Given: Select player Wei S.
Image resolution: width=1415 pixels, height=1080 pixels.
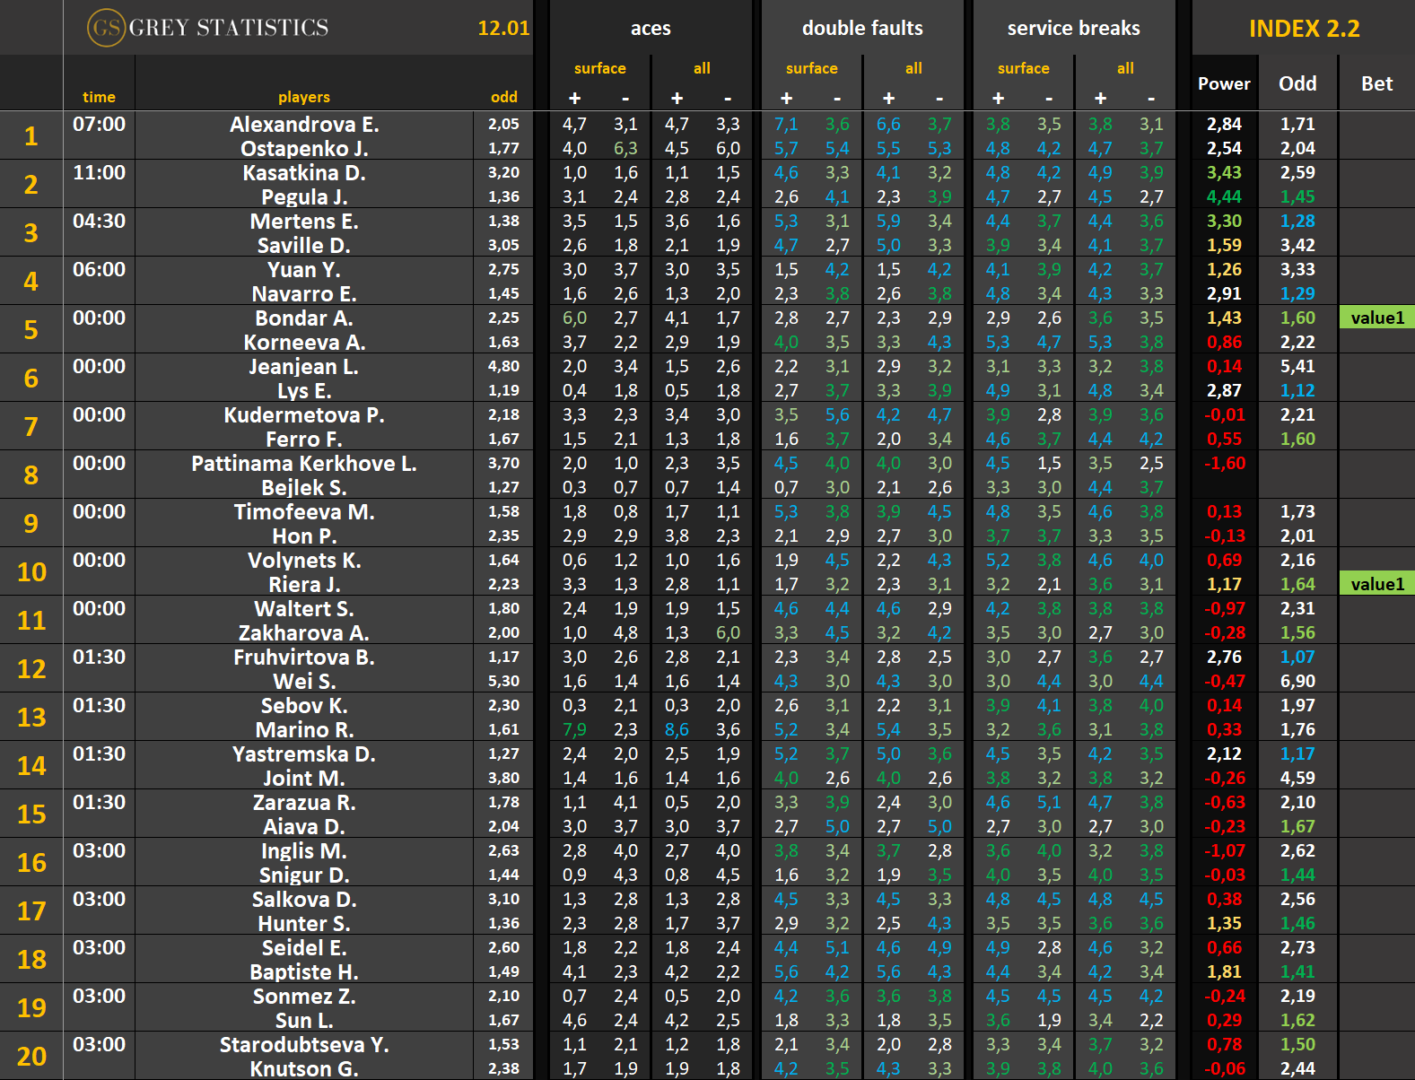Looking at the screenshot, I should [304, 682].
